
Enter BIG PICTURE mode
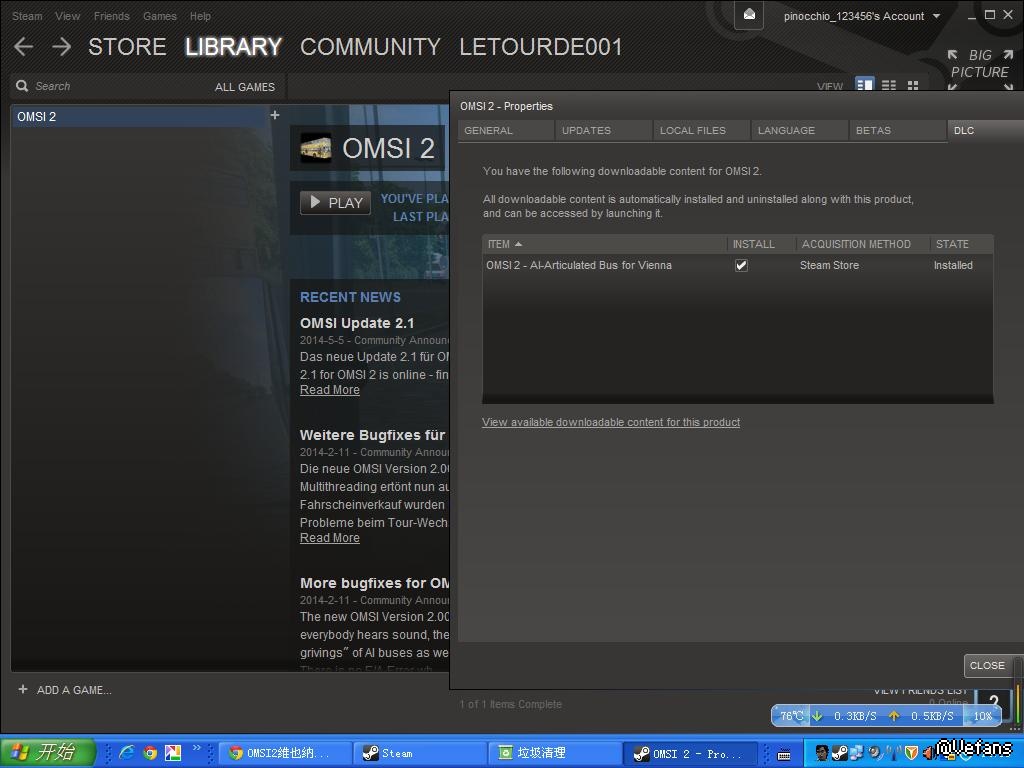[980, 64]
